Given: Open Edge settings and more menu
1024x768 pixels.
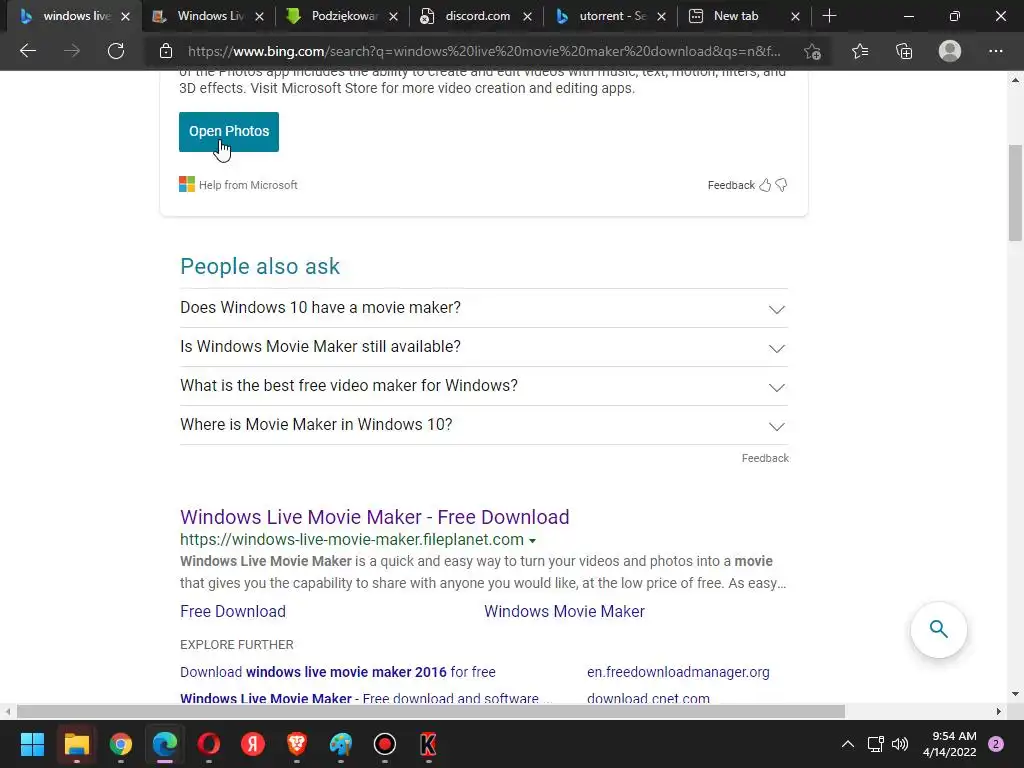Looking at the screenshot, I should tap(995, 51).
